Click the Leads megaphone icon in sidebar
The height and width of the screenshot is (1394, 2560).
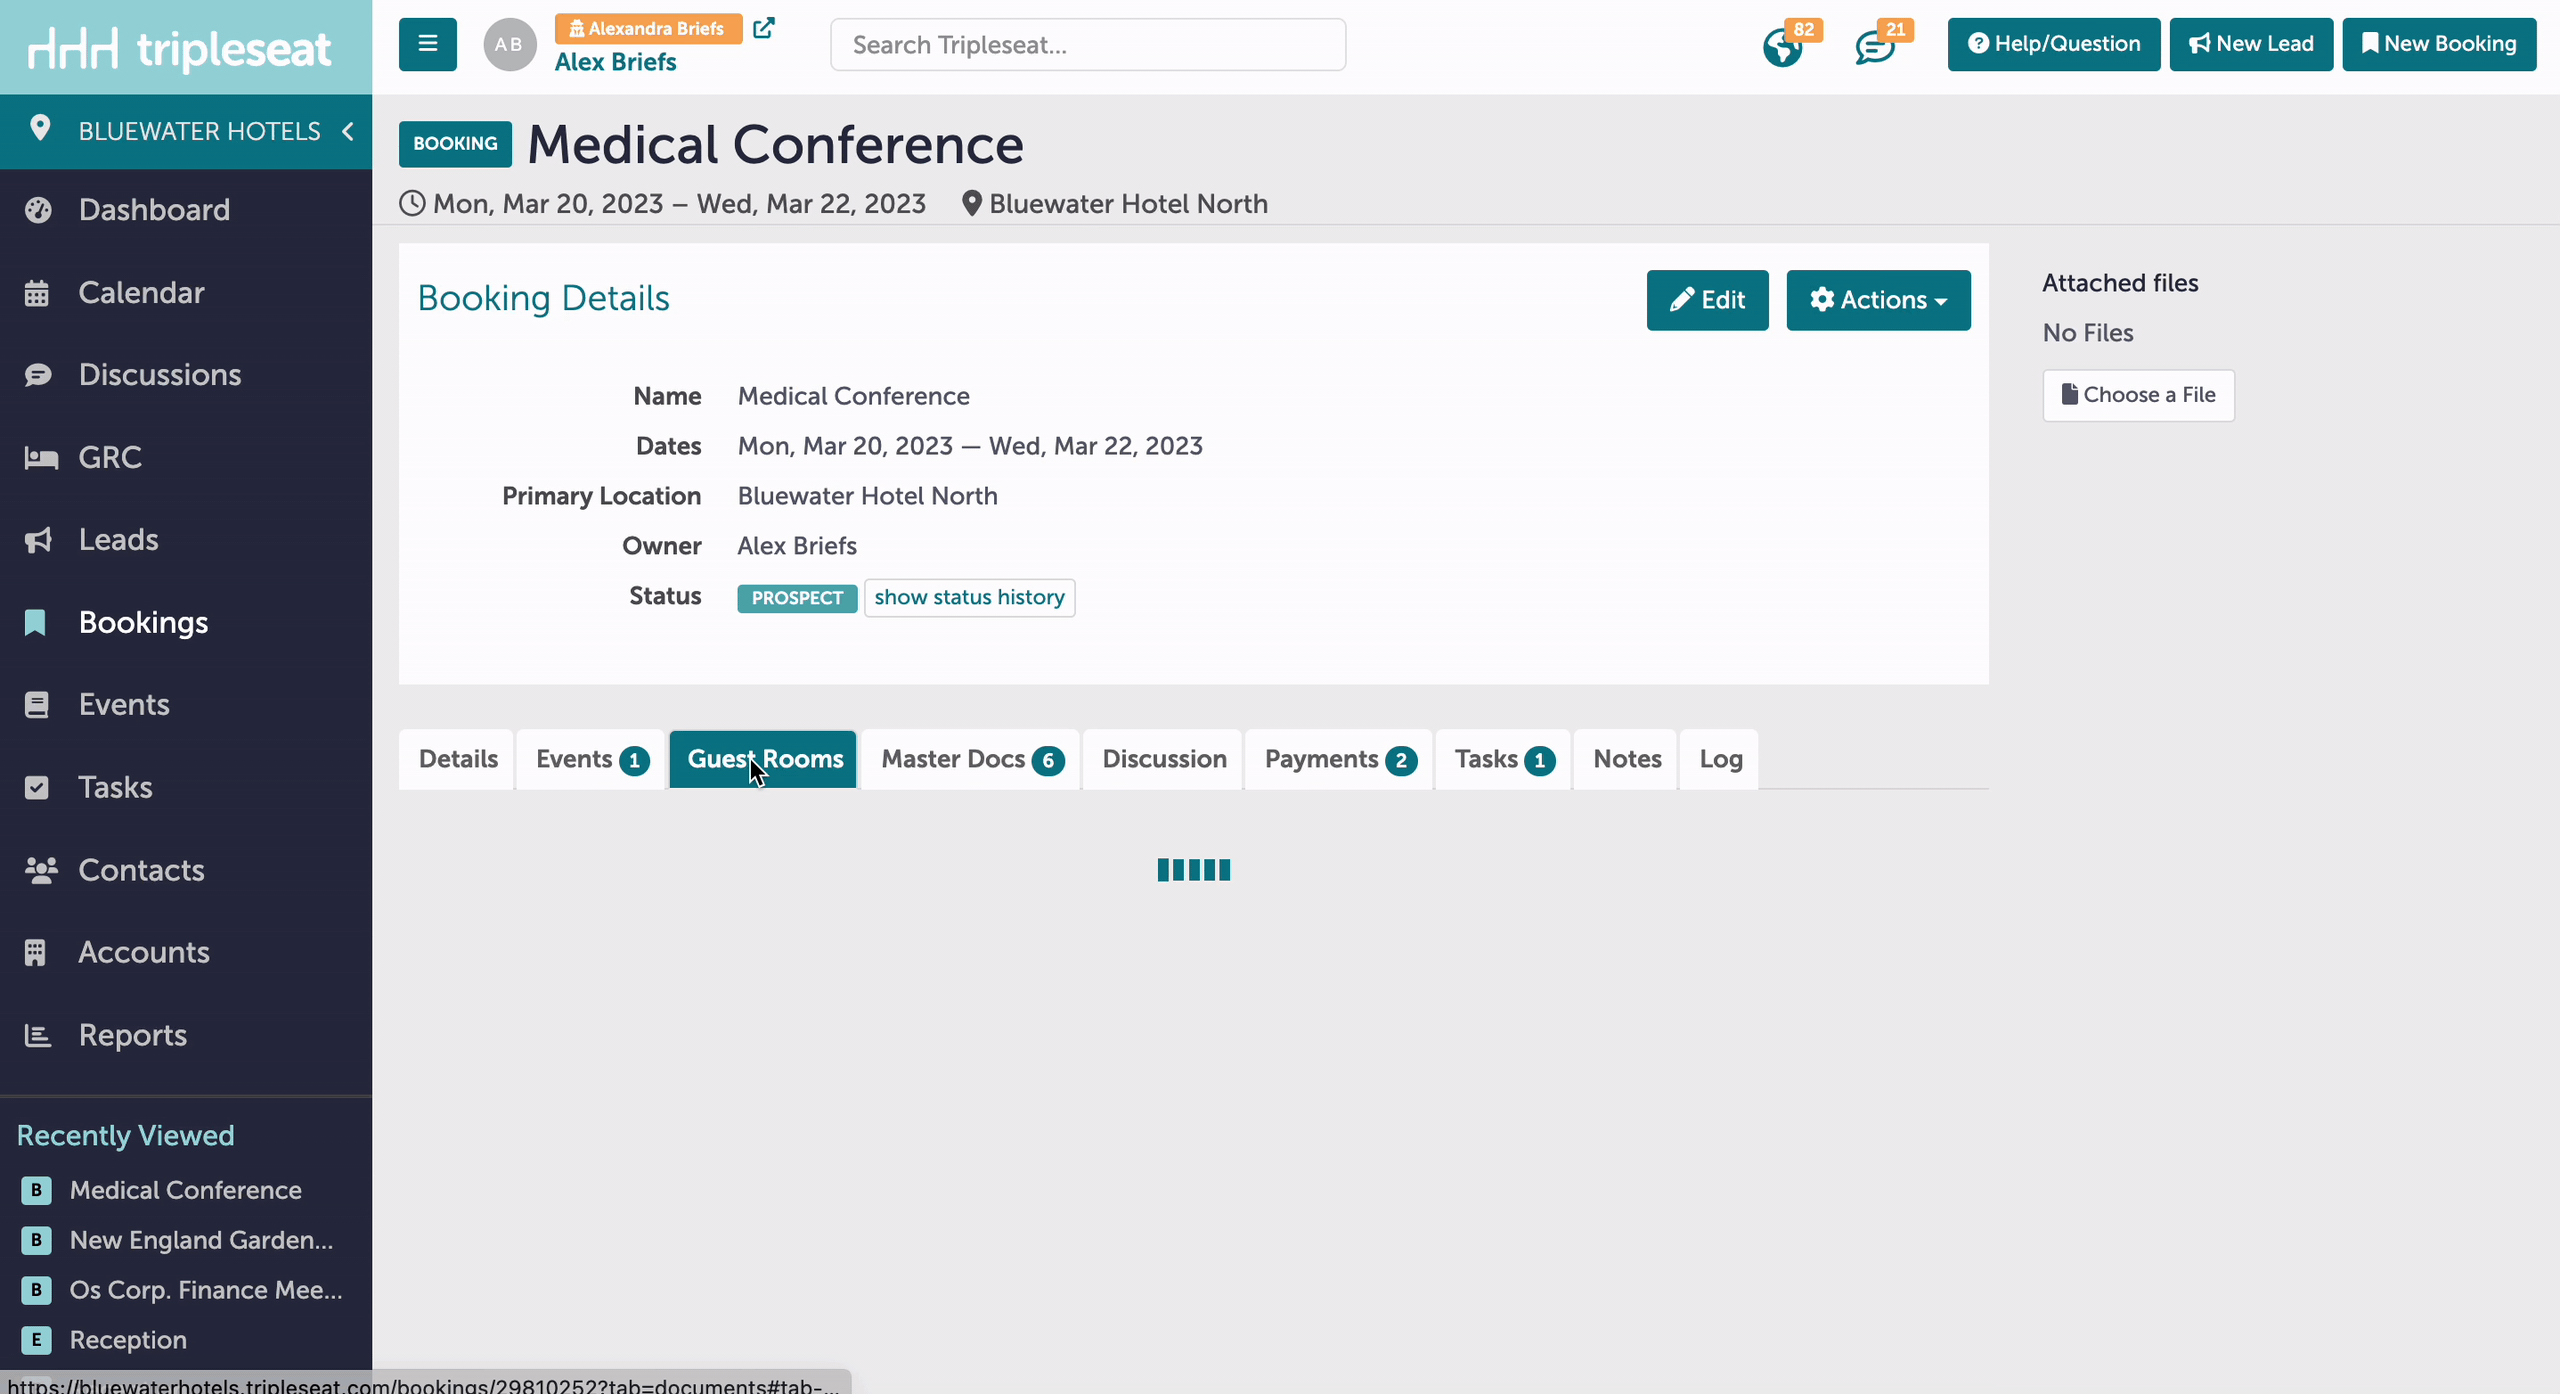pos(38,540)
